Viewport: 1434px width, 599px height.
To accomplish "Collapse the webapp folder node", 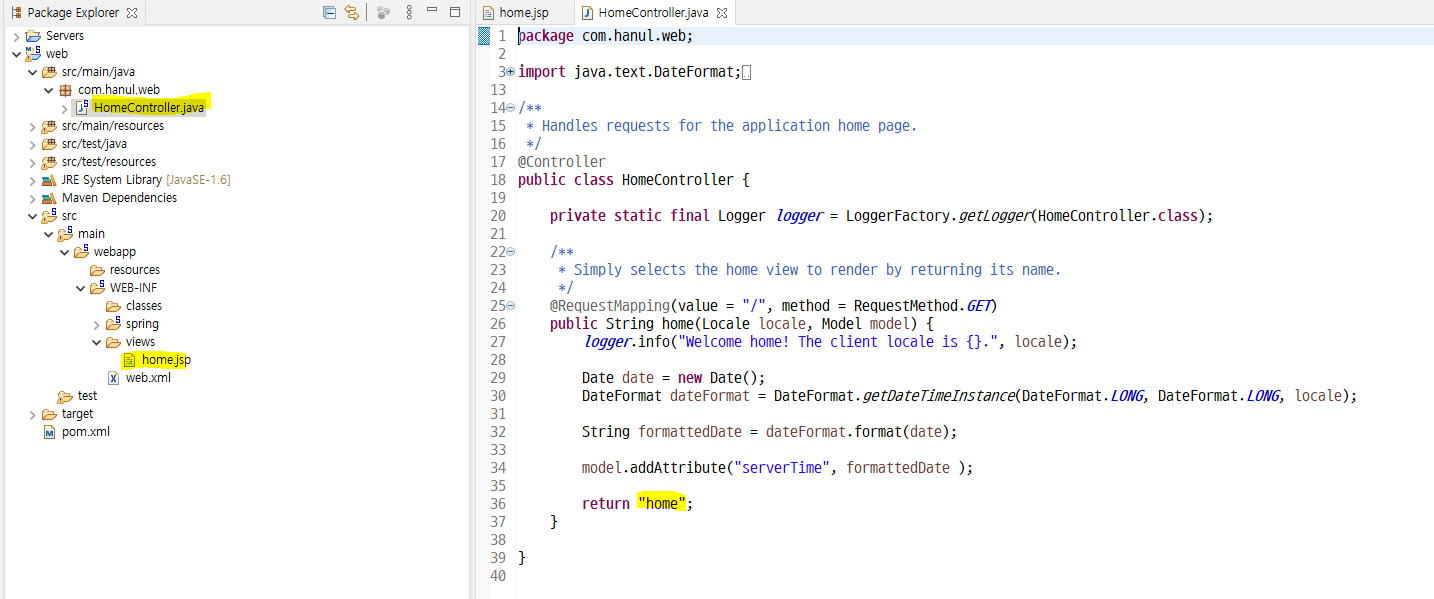I will tap(64, 252).
